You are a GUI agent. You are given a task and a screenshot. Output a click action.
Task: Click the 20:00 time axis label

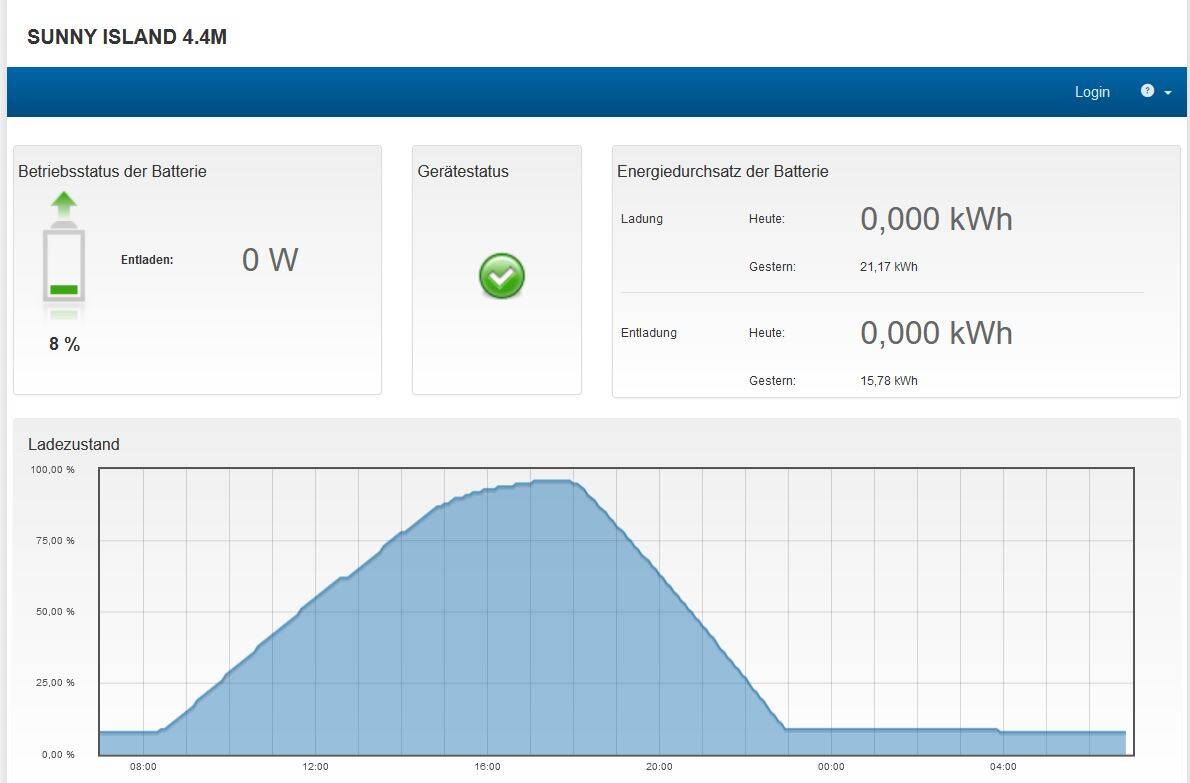pos(659,766)
